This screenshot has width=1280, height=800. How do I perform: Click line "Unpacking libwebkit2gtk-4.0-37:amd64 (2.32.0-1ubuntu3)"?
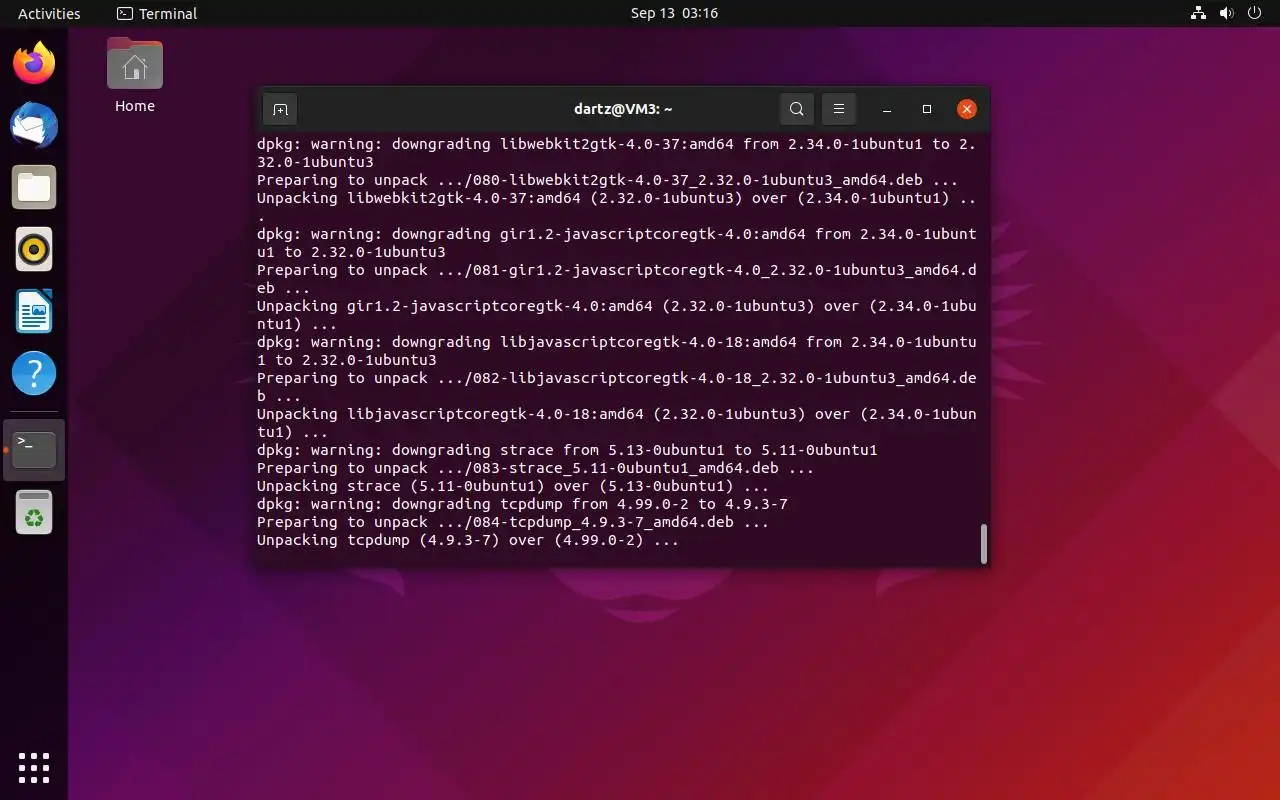click(617, 207)
